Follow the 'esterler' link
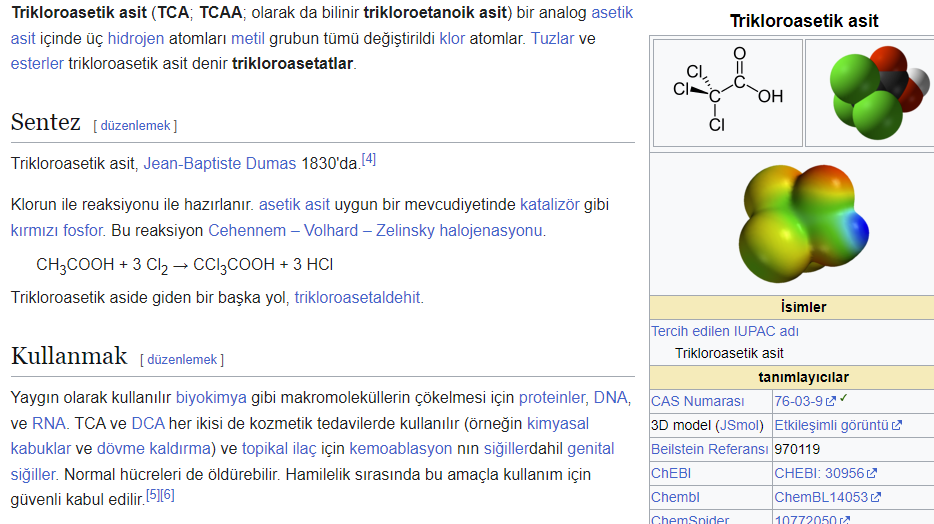 (37, 64)
